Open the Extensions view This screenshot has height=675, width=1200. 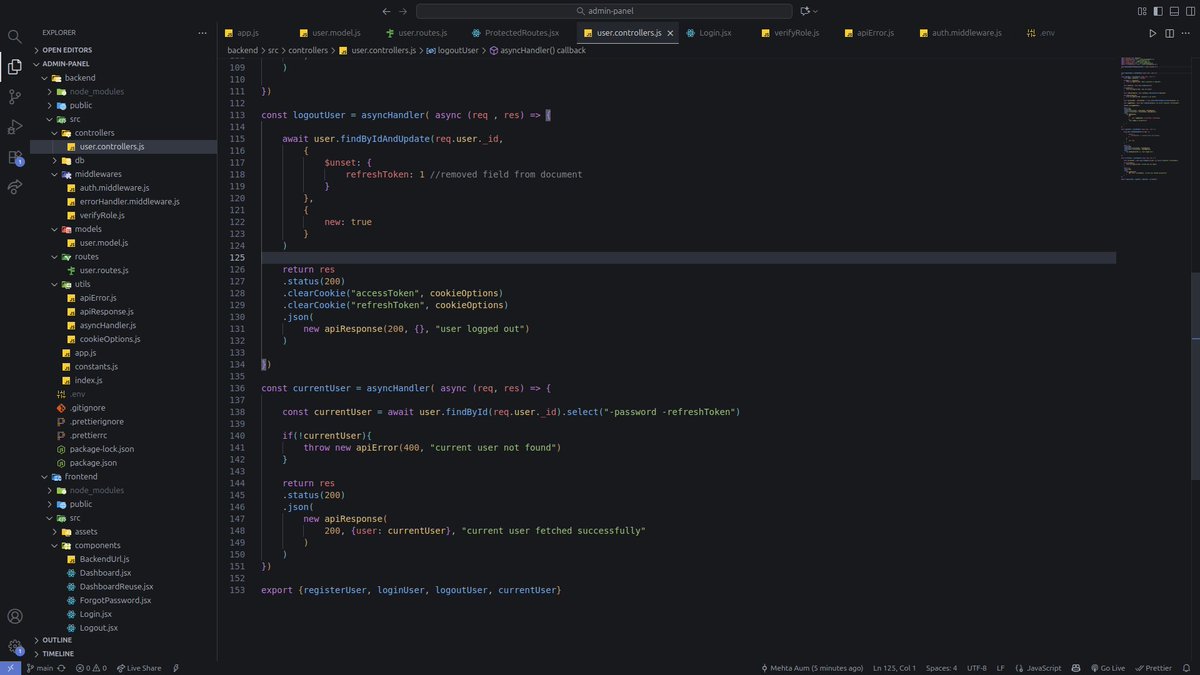click(x=14, y=156)
